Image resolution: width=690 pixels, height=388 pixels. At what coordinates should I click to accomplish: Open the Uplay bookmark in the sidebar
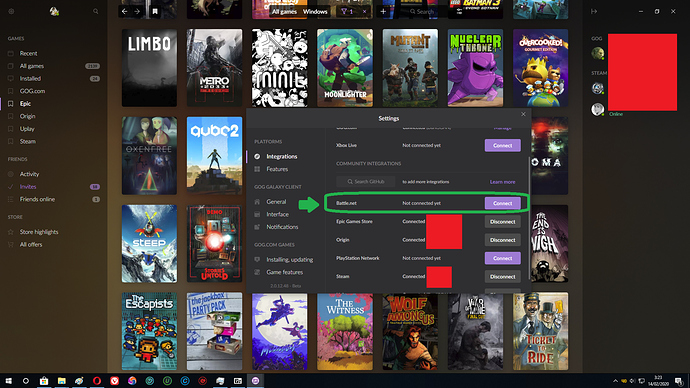click(27, 129)
